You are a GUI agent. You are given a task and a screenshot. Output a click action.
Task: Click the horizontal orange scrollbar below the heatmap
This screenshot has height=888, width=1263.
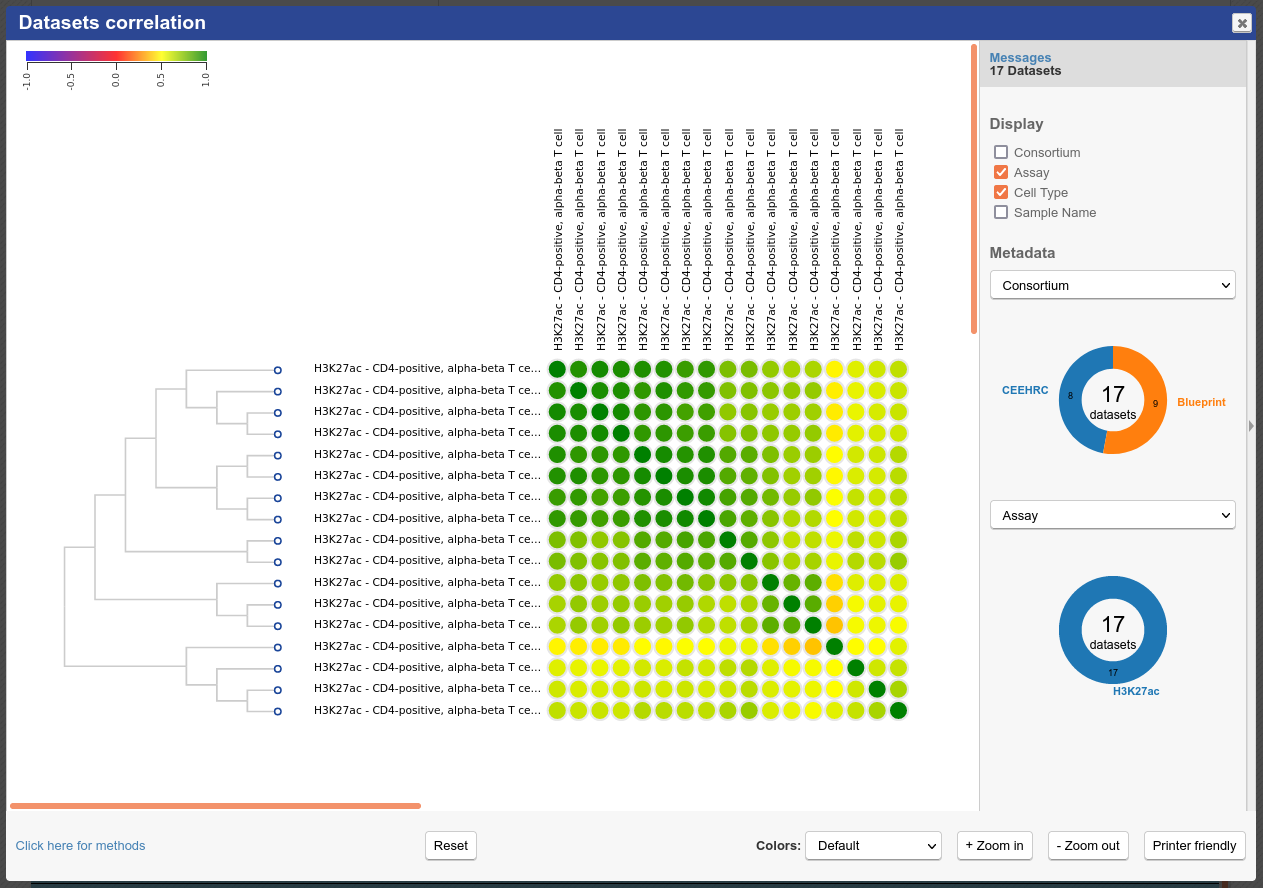(215, 805)
